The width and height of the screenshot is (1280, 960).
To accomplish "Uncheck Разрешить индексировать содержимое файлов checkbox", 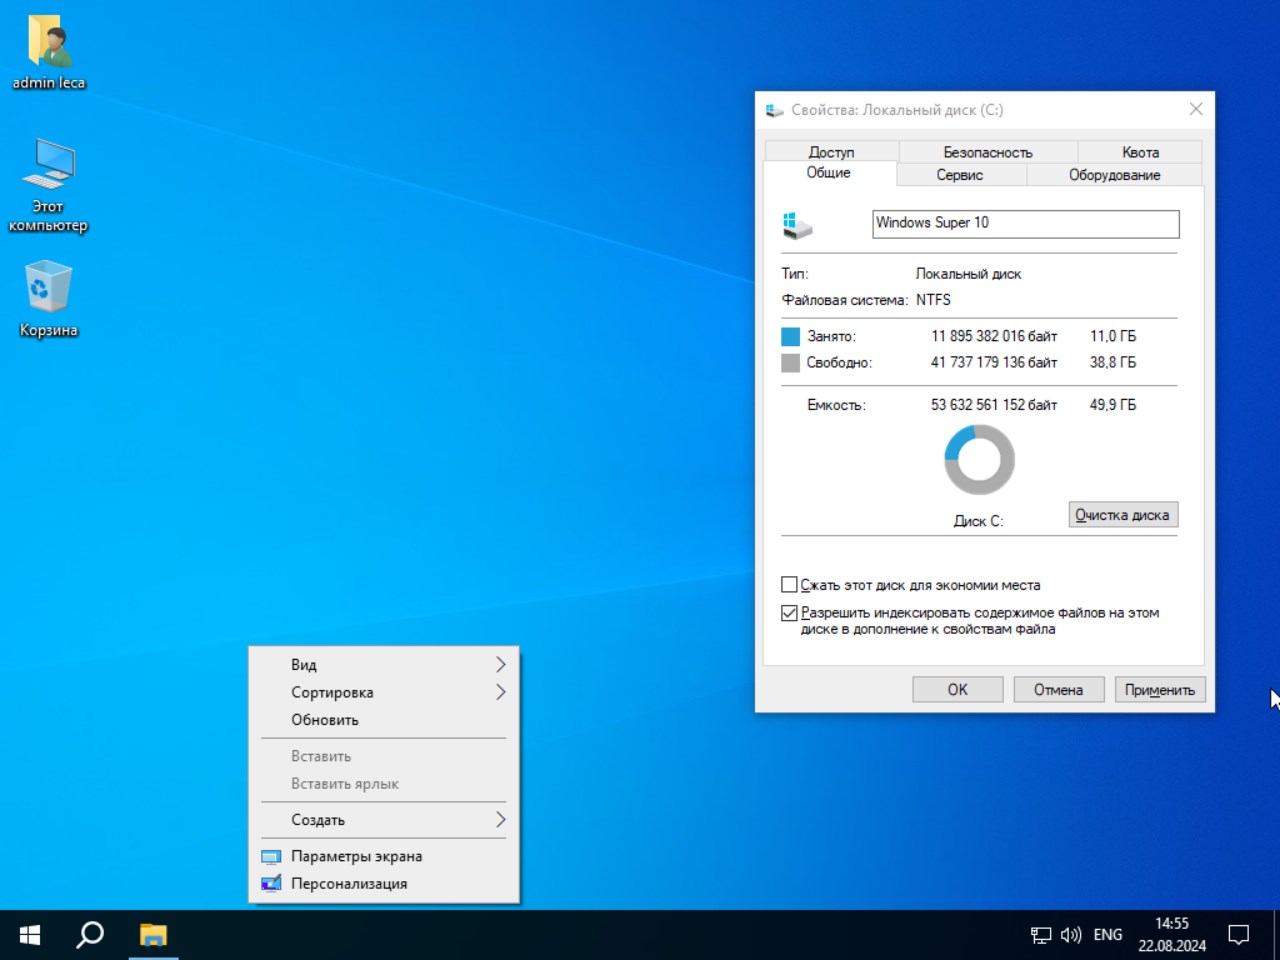I will (789, 613).
